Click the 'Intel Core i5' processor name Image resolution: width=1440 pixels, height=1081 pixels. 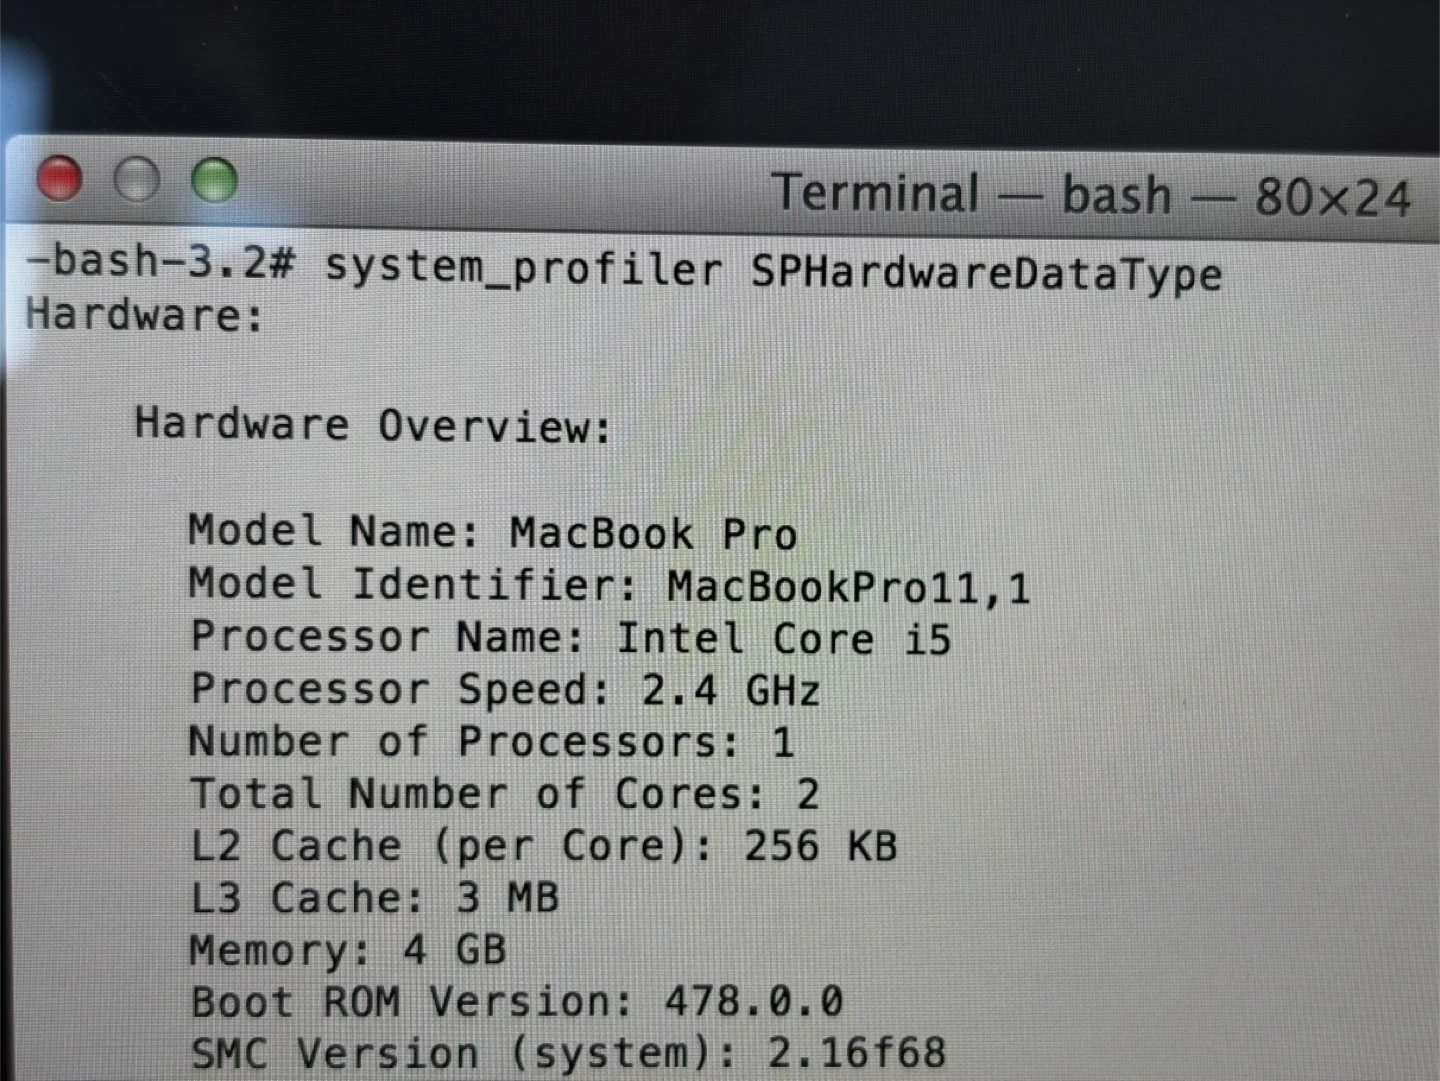pyautogui.click(x=782, y=639)
